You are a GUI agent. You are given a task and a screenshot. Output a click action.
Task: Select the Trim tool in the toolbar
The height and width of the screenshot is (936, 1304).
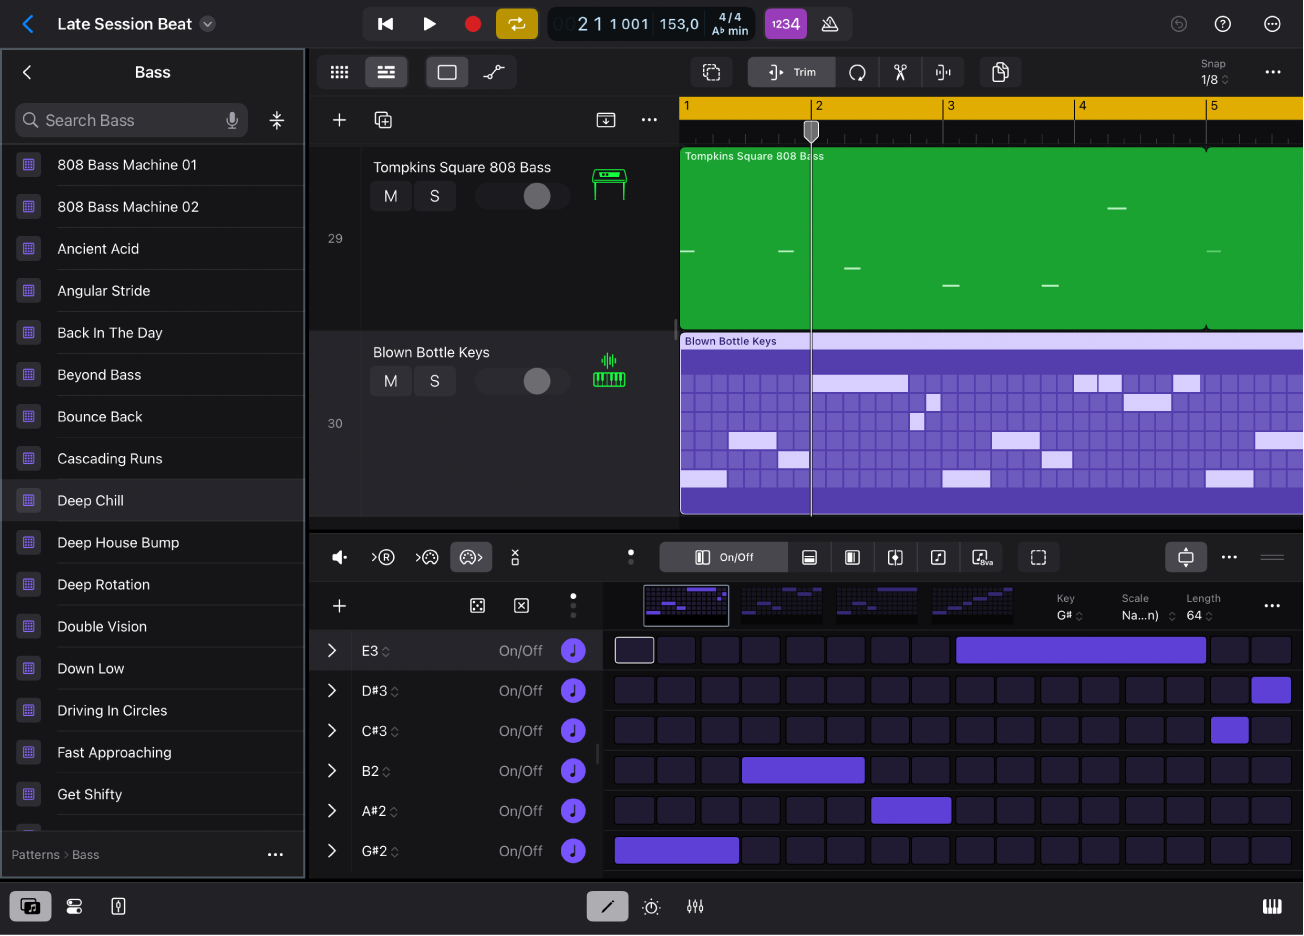click(x=791, y=72)
